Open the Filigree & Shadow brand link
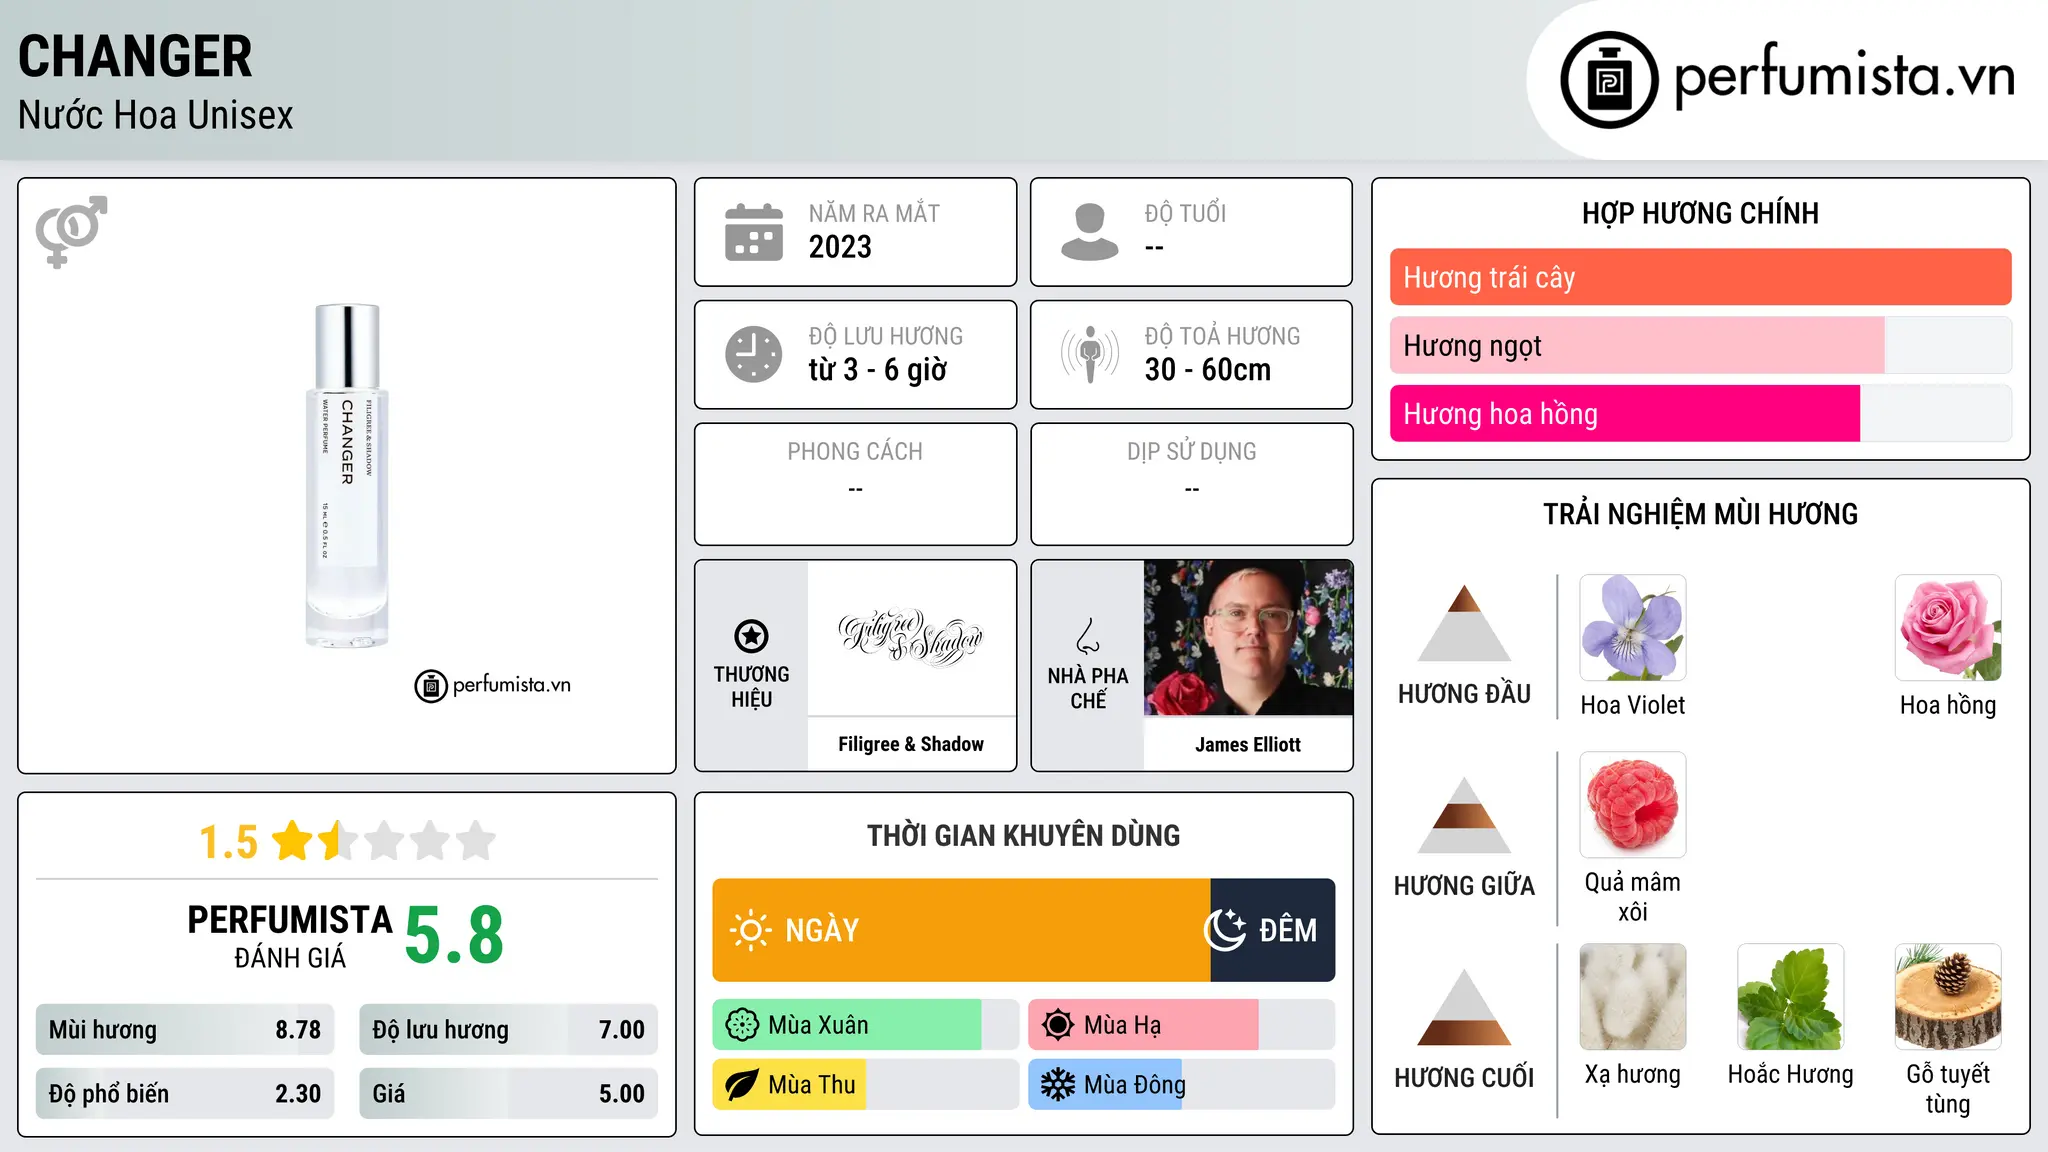The image size is (2048, 1152). (x=911, y=744)
